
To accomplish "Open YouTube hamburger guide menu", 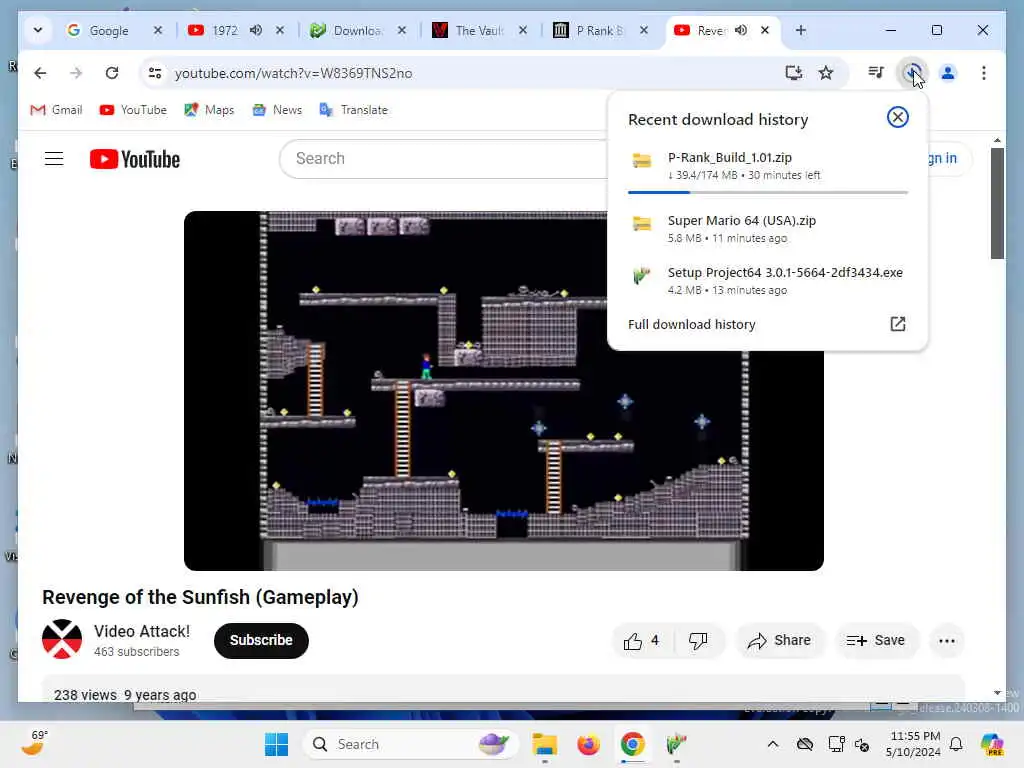I will (54, 159).
